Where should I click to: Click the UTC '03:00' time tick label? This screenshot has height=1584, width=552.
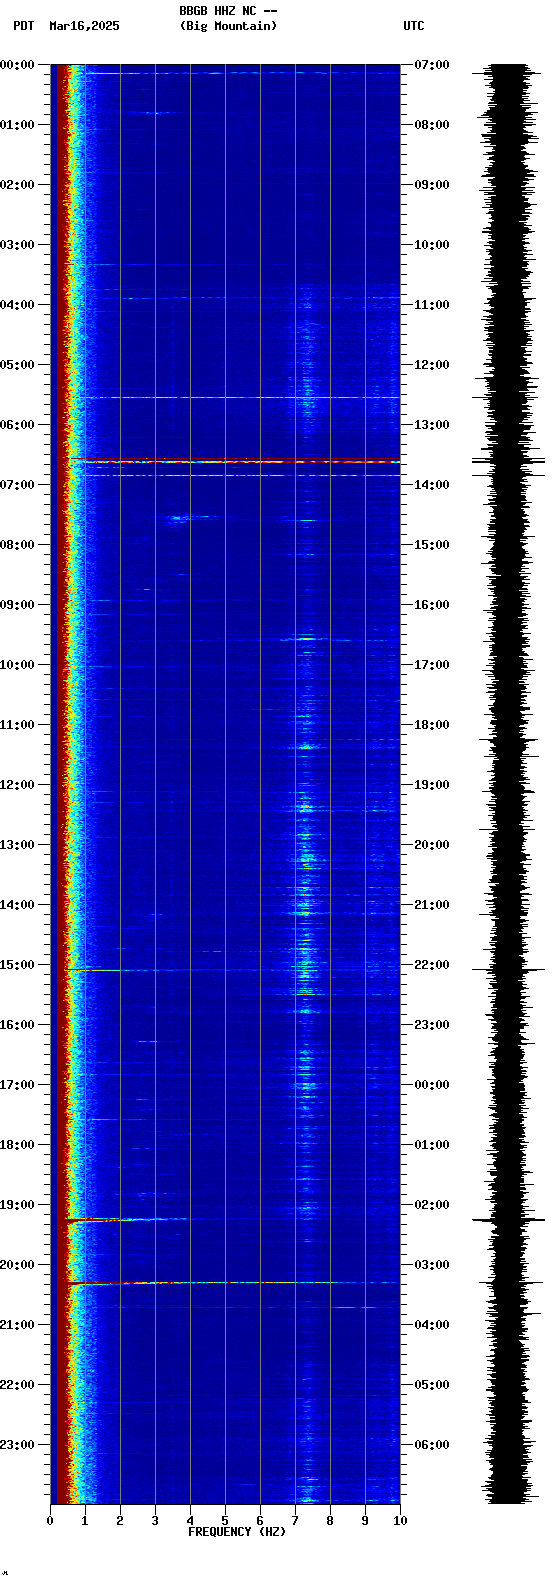431,1265
